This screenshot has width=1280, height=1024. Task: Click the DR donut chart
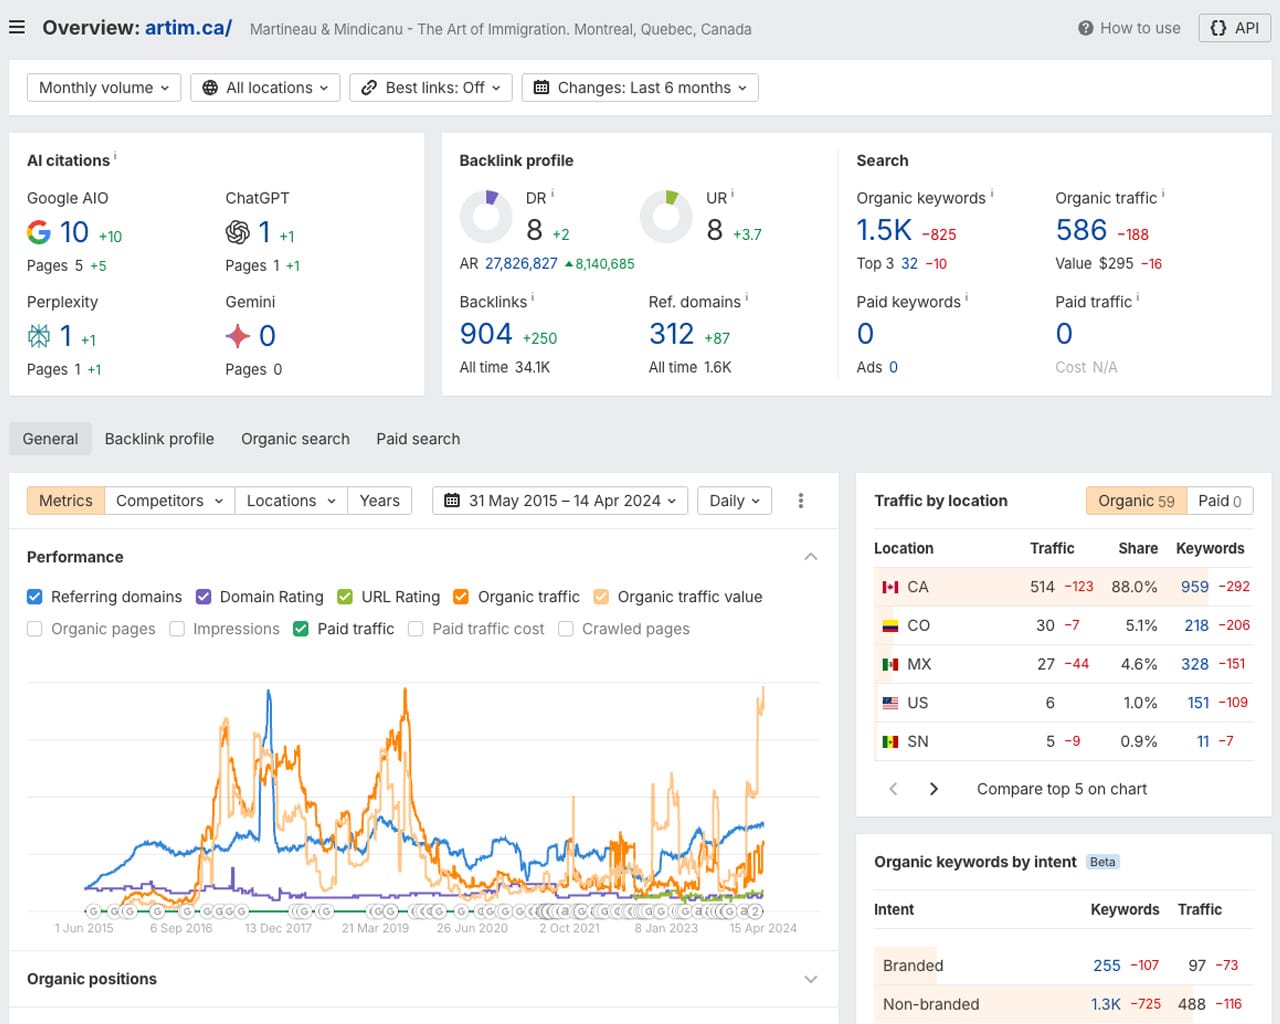(486, 217)
